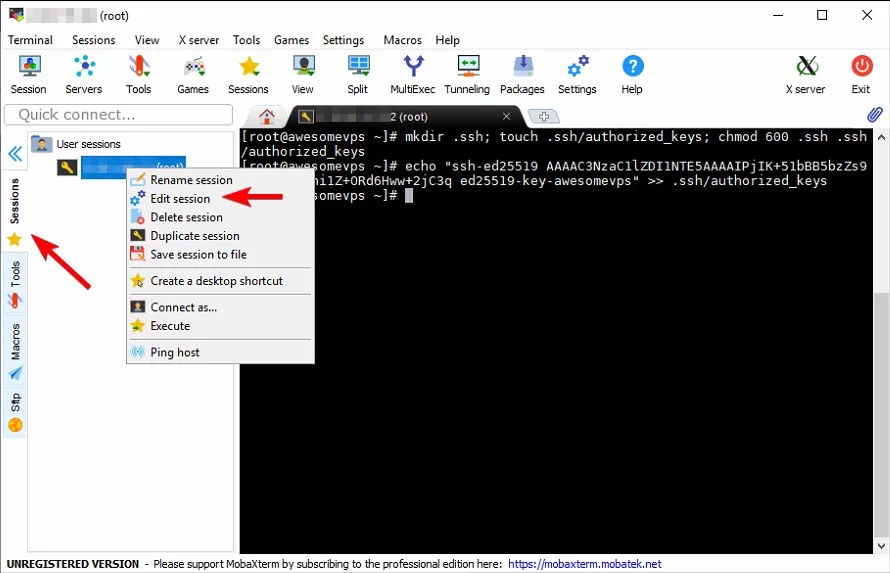Screen dimensions: 890x573
Task: Click the Sessions star toolbar icon
Action: coord(248,74)
